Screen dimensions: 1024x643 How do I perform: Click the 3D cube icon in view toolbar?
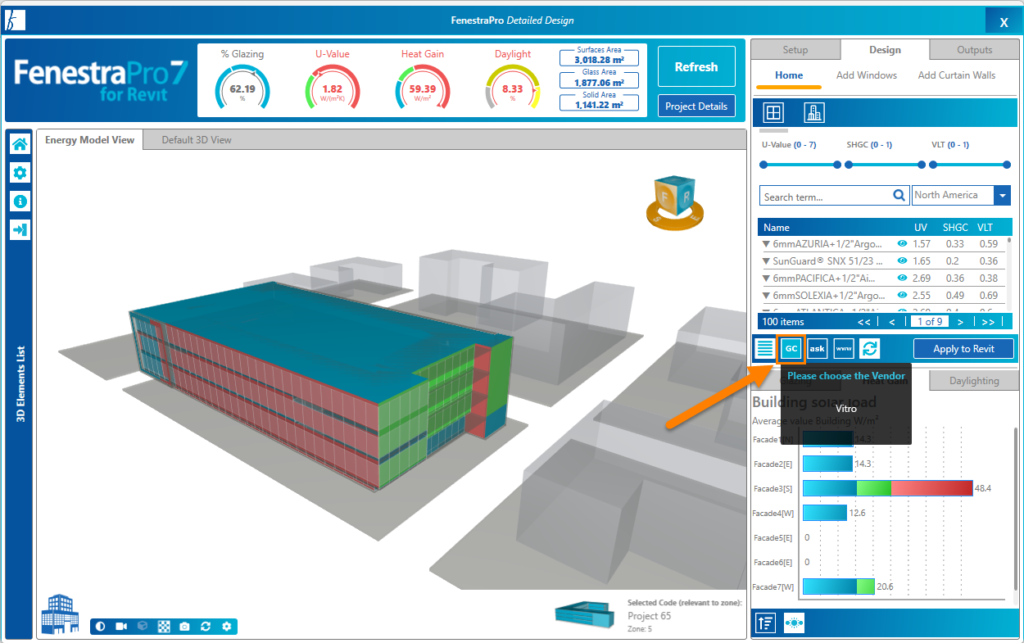142,626
